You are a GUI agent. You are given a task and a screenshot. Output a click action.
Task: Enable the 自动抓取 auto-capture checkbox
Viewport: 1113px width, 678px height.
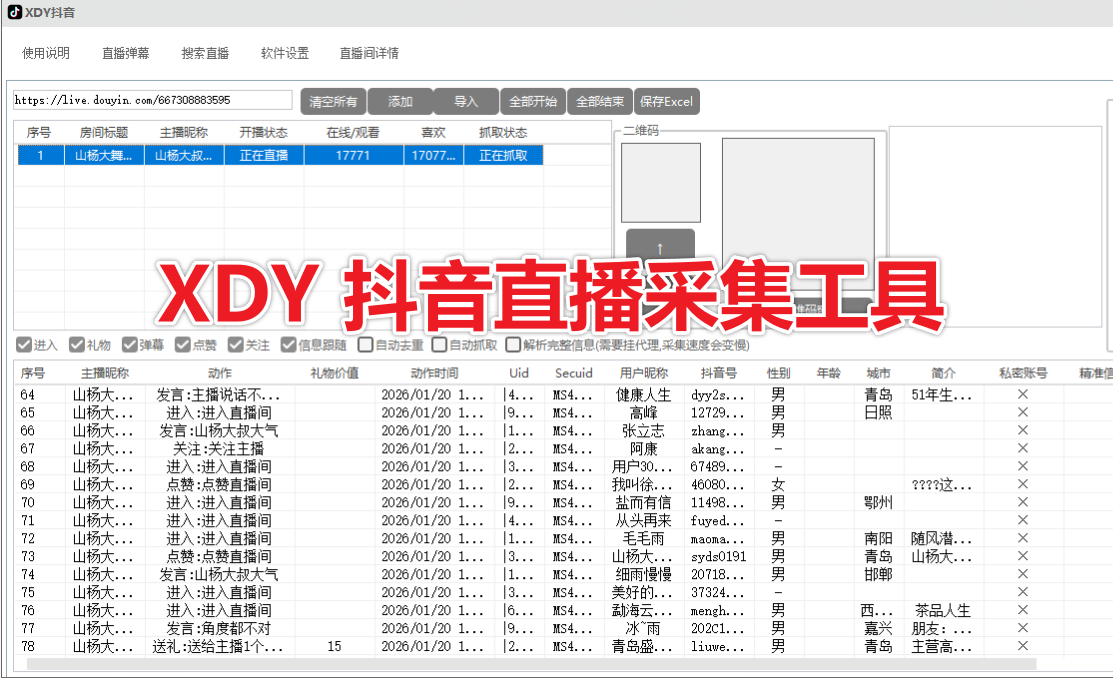(439, 345)
